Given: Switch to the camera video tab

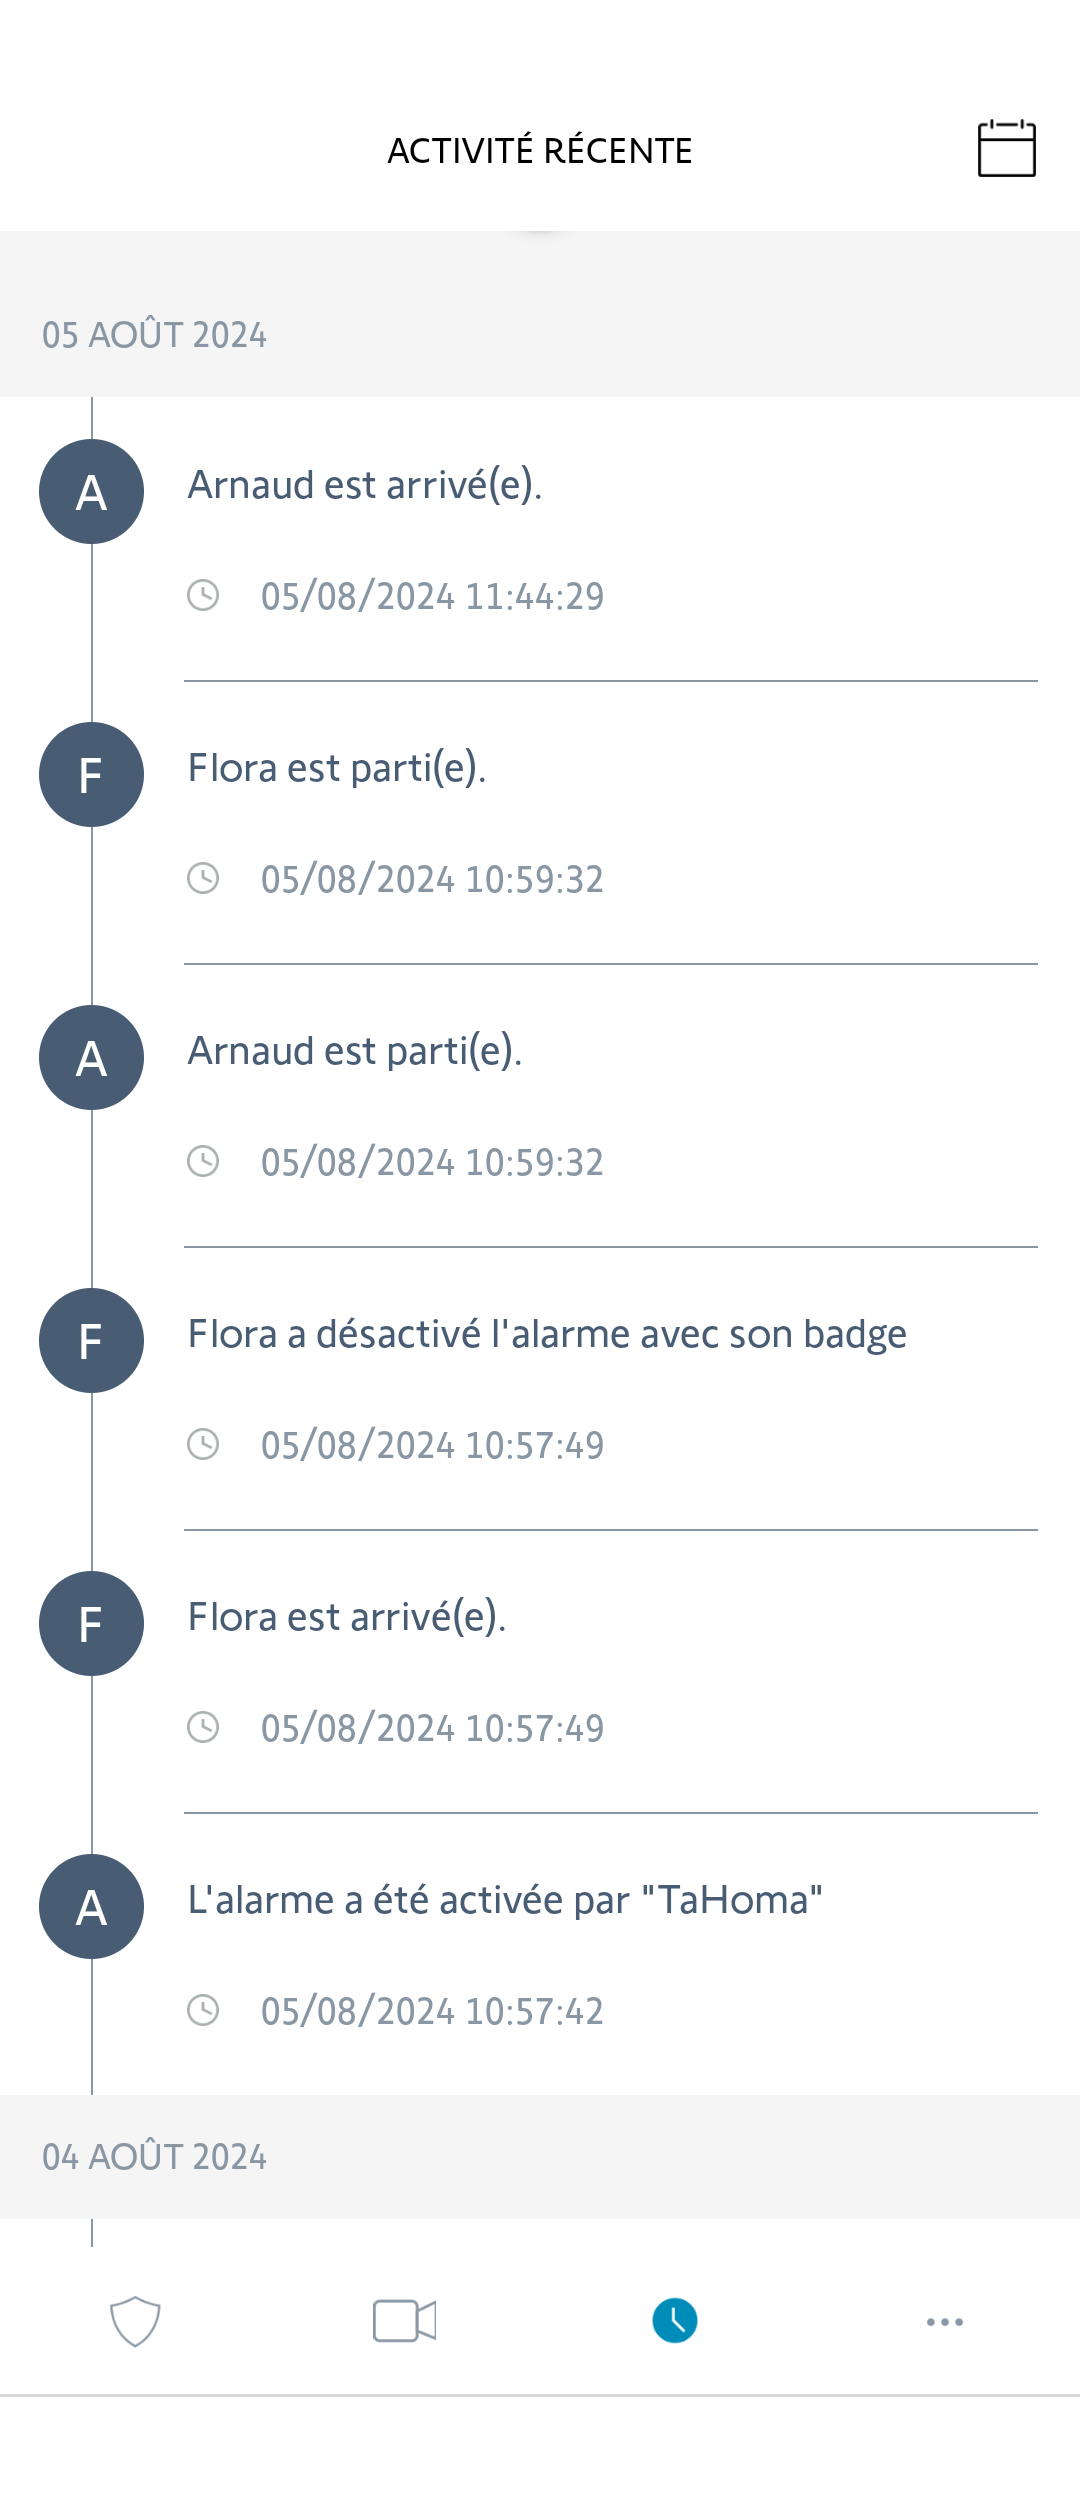Looking at the screenshot, I should 404,2321.
